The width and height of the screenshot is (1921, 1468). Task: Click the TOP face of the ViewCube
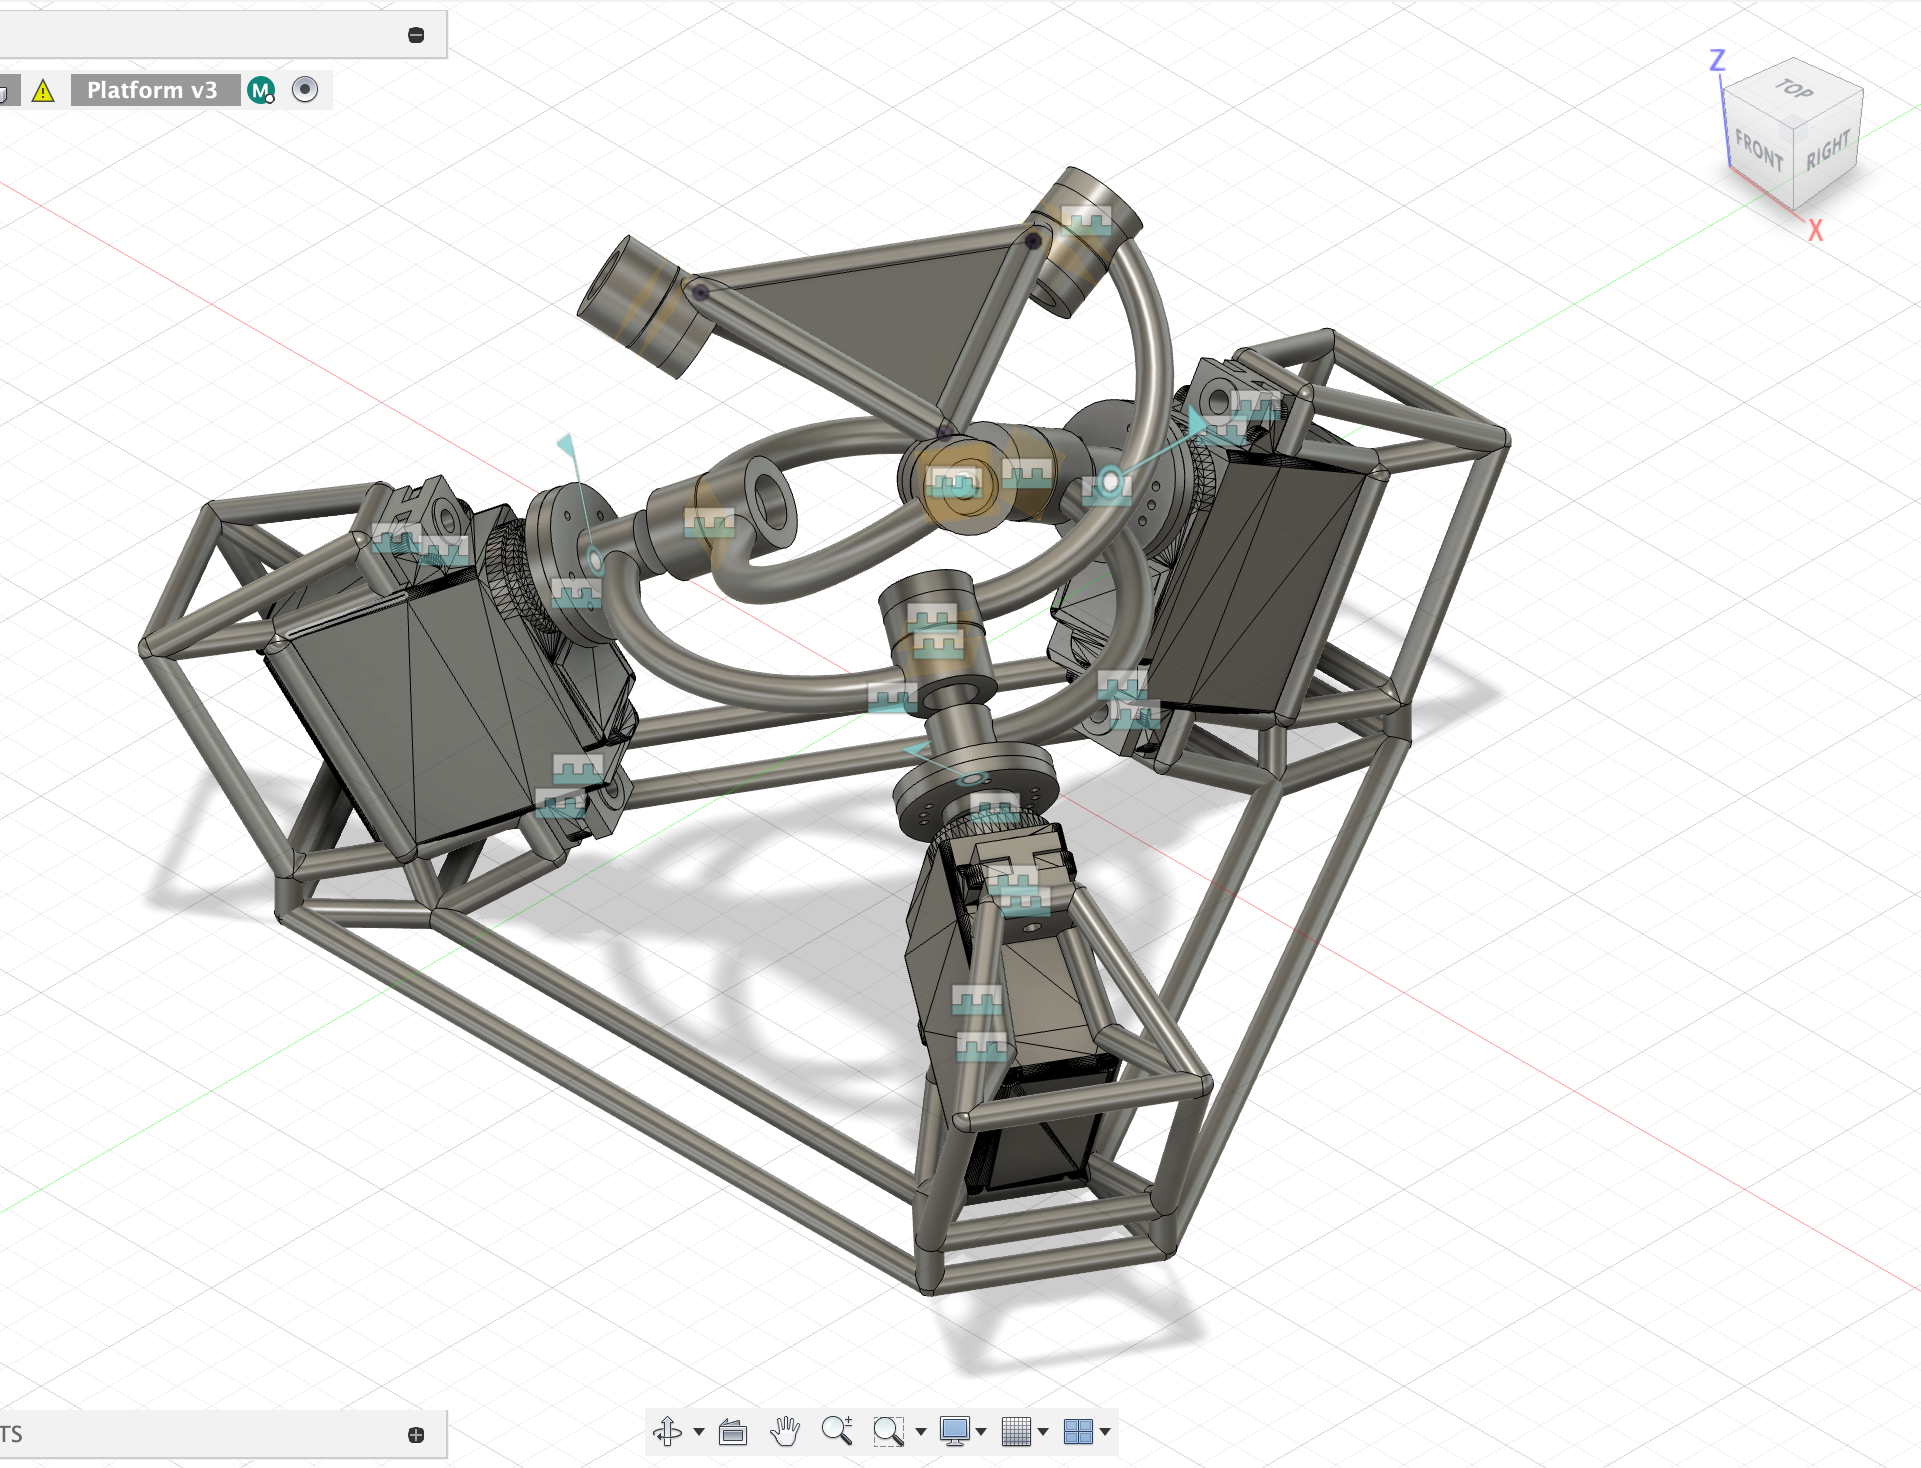click(1794, 90)
